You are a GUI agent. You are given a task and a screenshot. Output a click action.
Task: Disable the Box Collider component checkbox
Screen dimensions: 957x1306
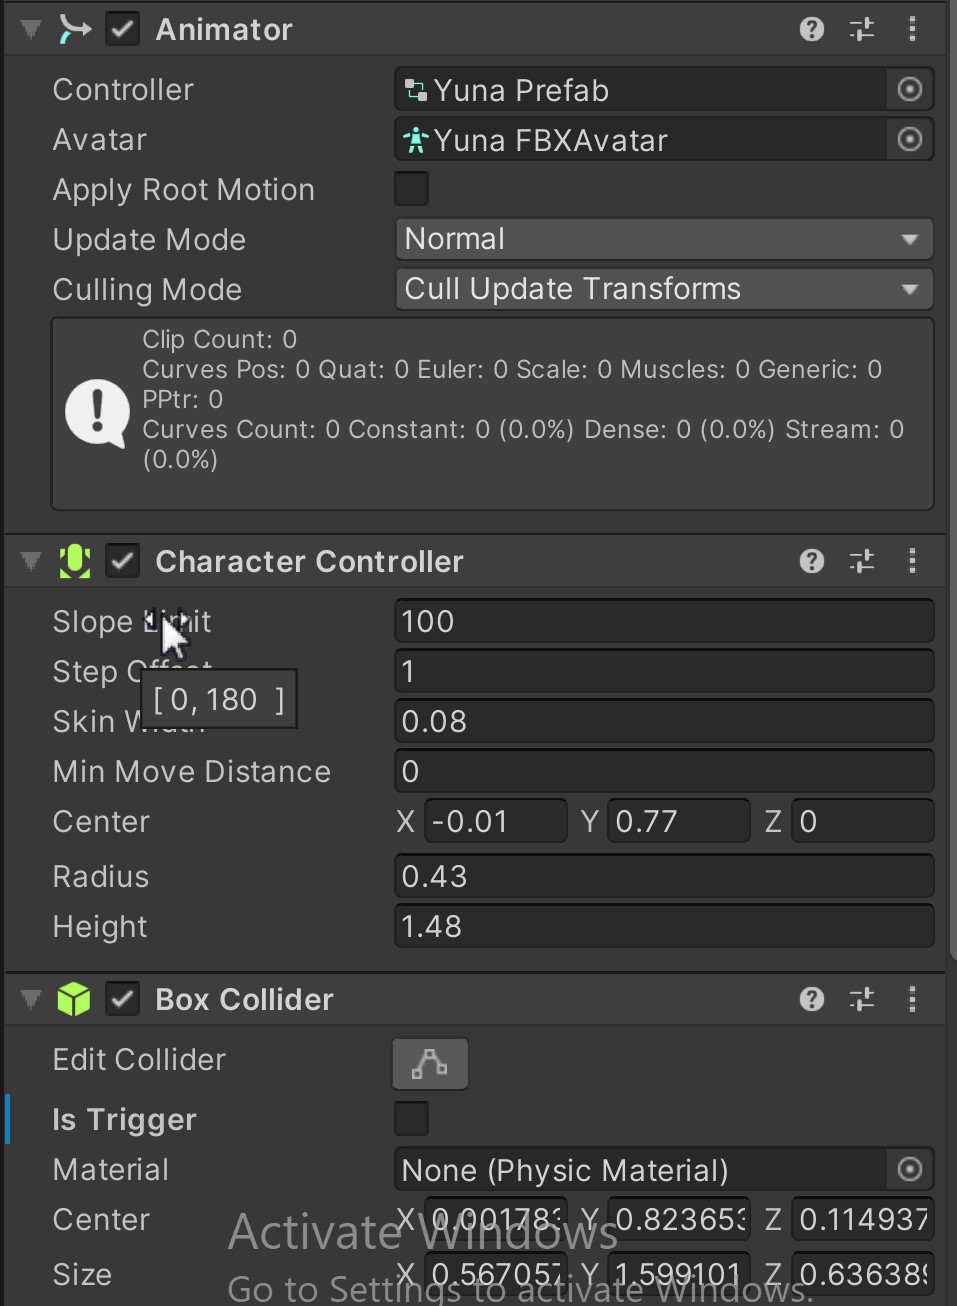[123, 999]
